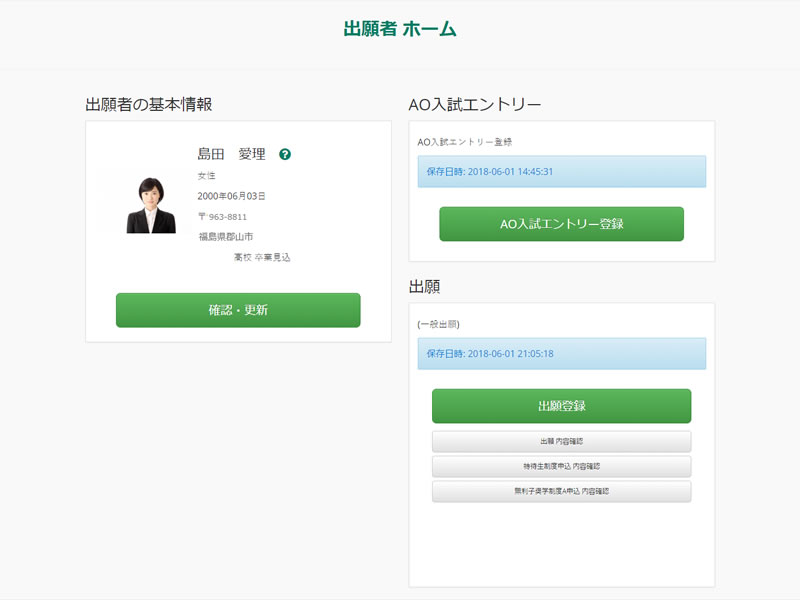Viewport: 800px width, 600px height.
Task: Click the save date banner showing 14:45:31
Action: [561, 172]
